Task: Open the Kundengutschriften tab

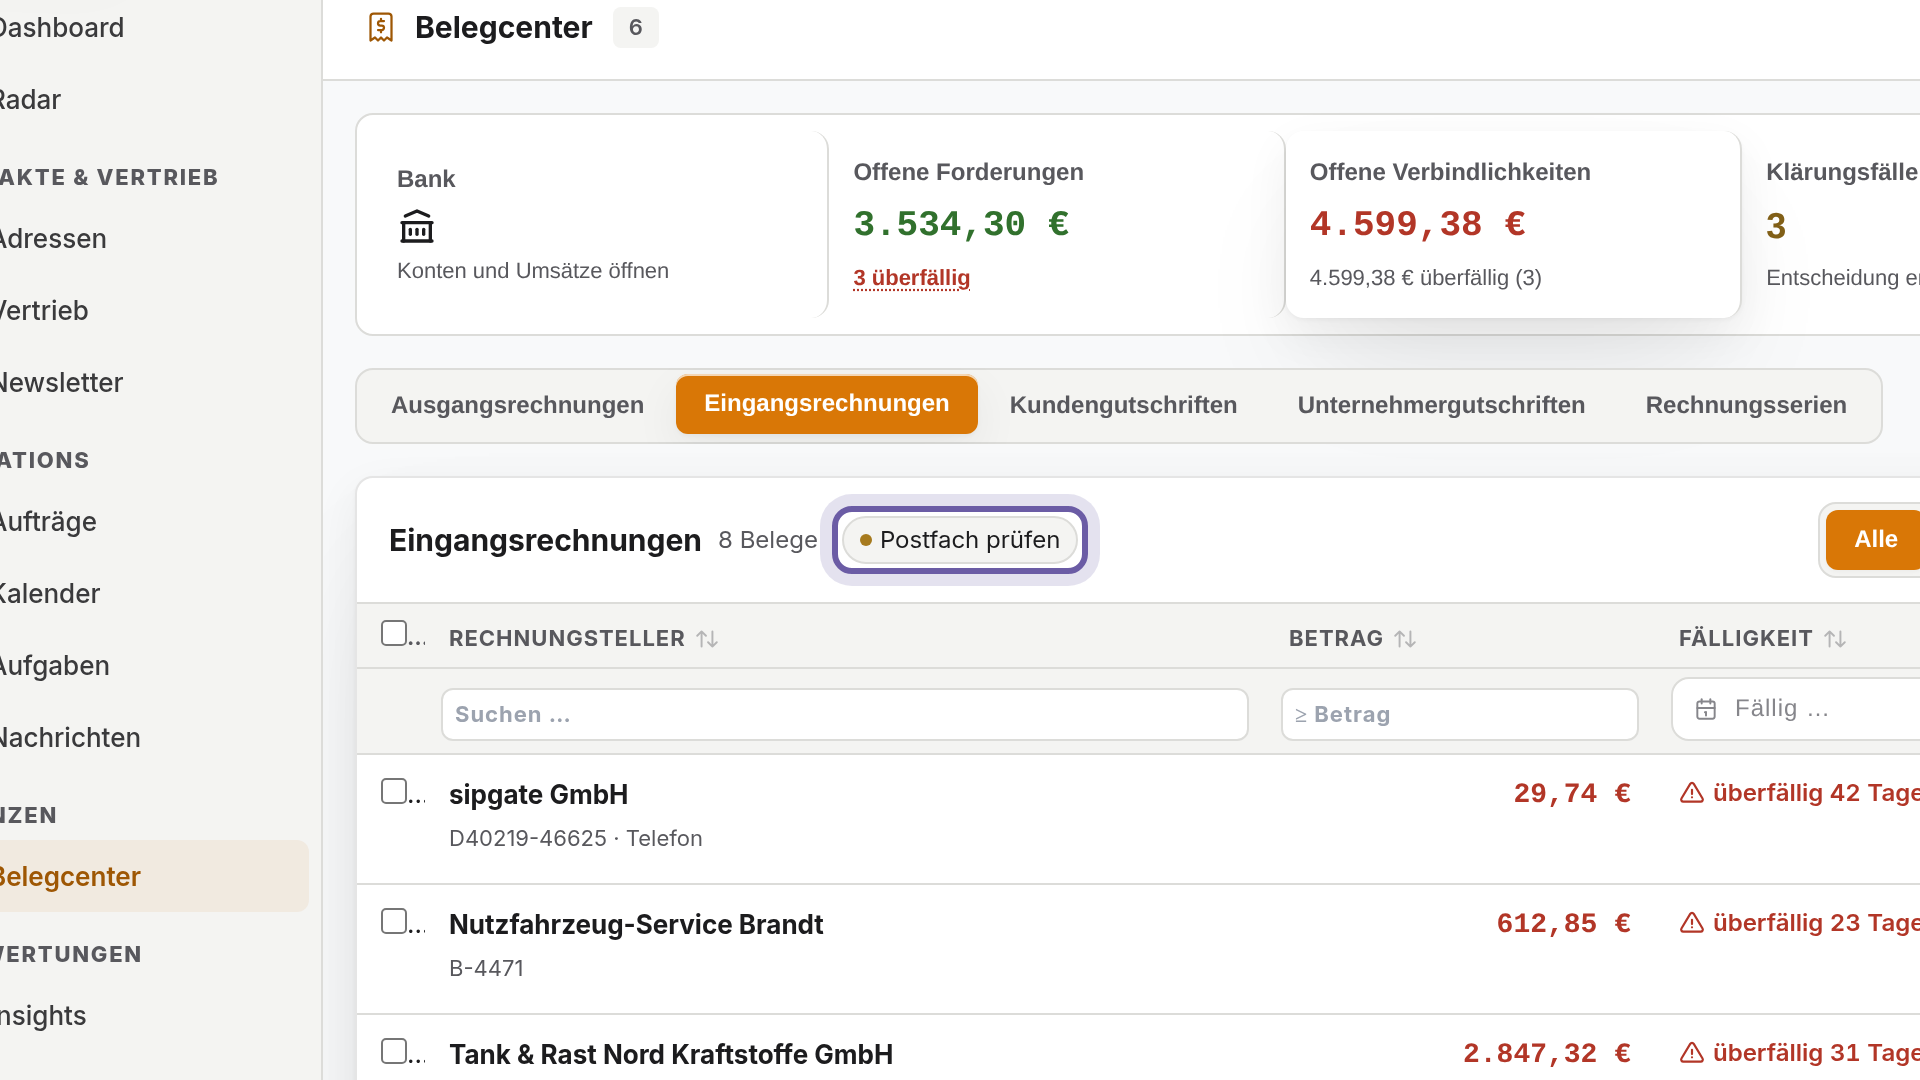Action: point(1123,405)
